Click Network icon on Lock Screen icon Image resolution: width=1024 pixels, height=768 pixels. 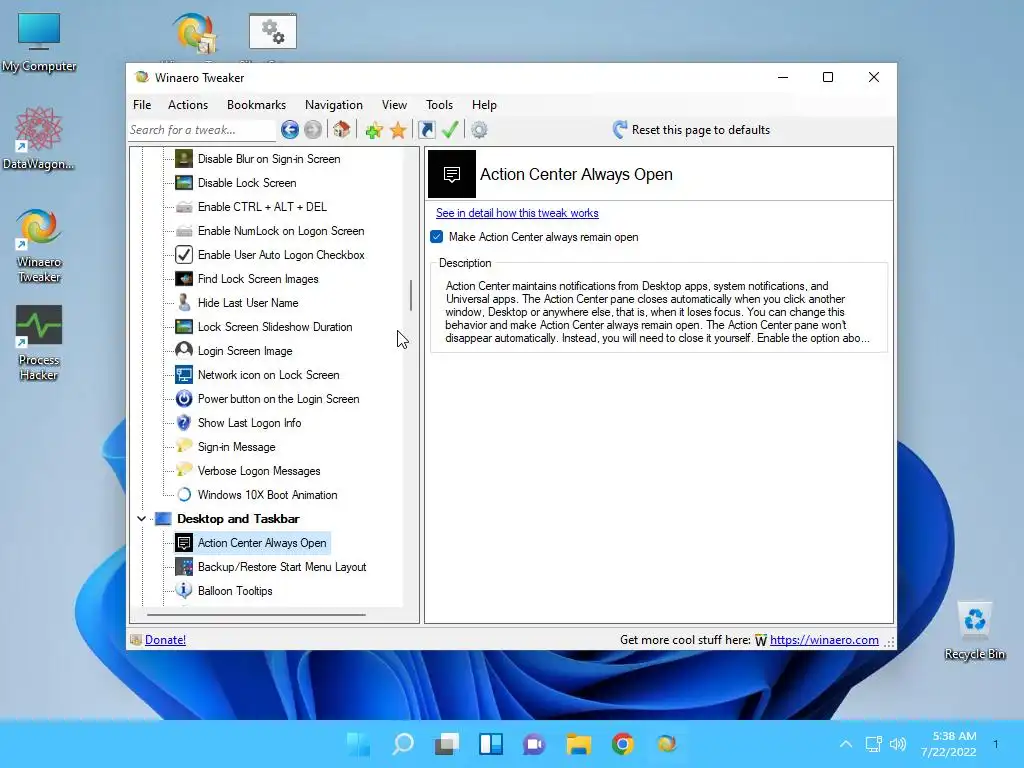184,375
